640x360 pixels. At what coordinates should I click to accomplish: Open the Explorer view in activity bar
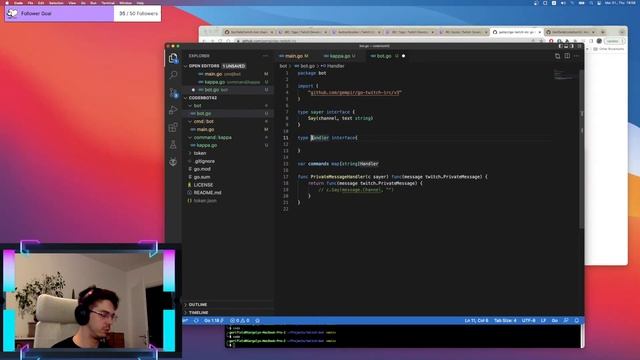[x=173, y=58]
